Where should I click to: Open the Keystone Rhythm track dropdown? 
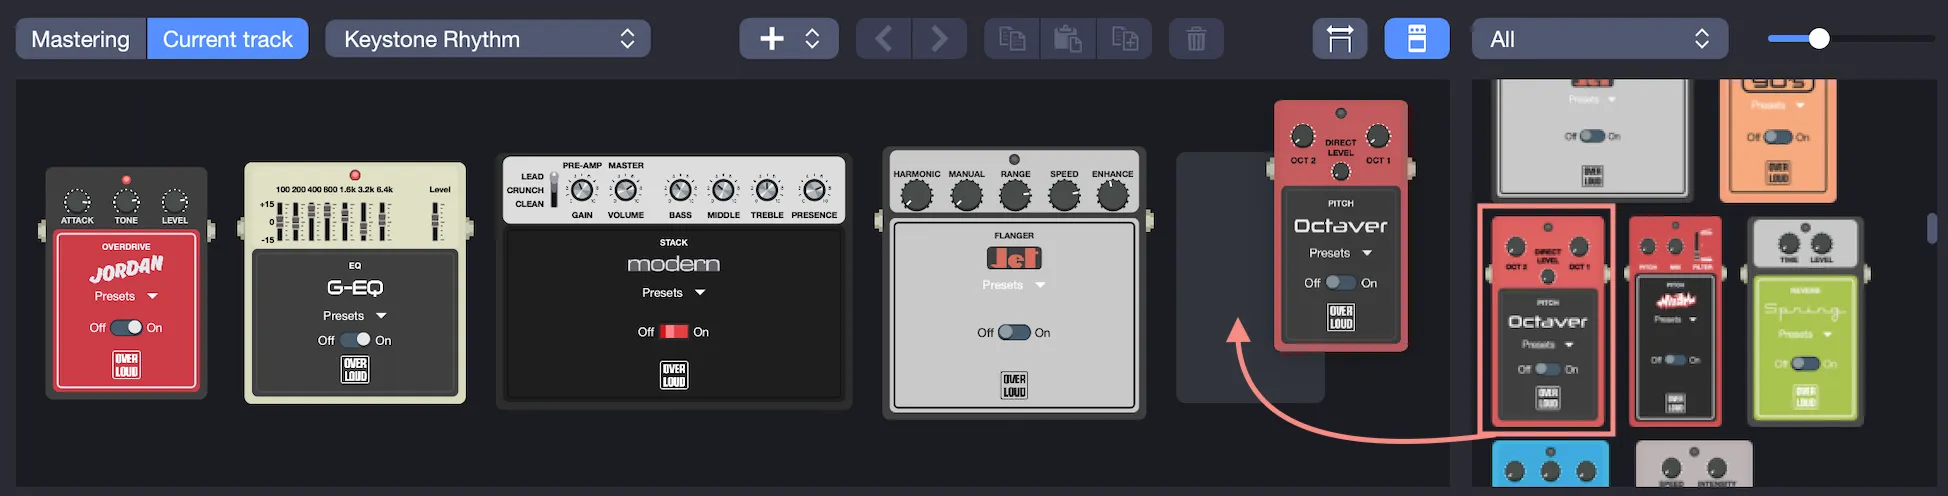(488, 39)
